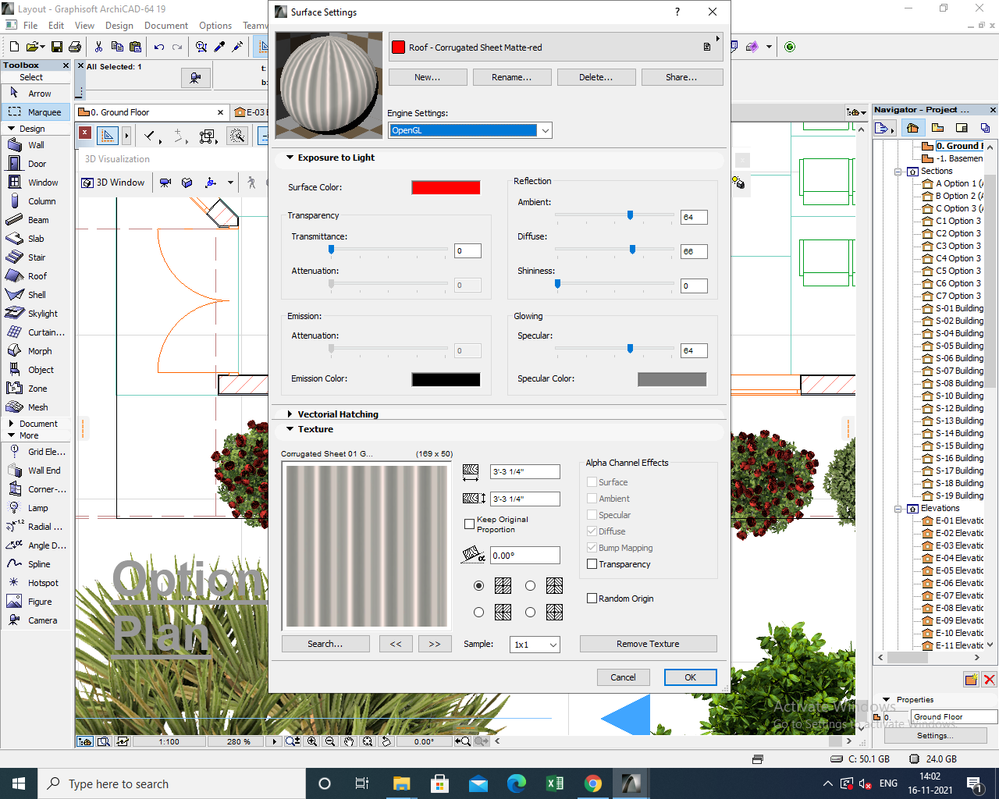Click the red Surface Color swatch

tap(445, 187)
